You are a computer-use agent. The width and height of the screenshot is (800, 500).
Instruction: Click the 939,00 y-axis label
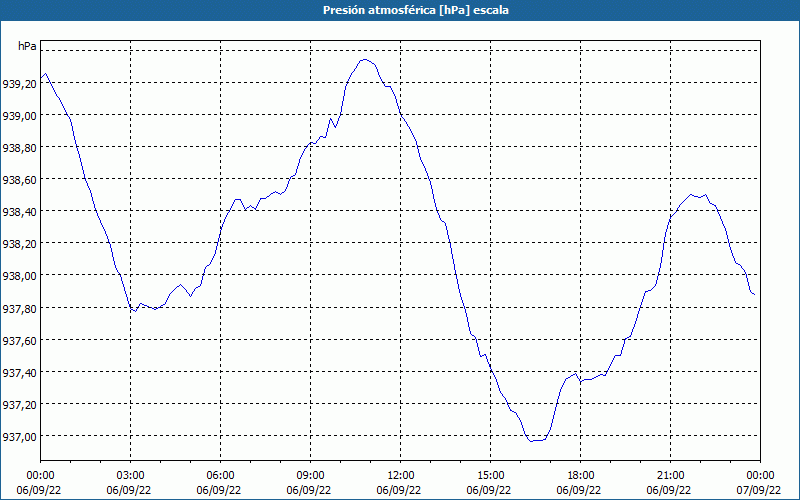(20, 116)
